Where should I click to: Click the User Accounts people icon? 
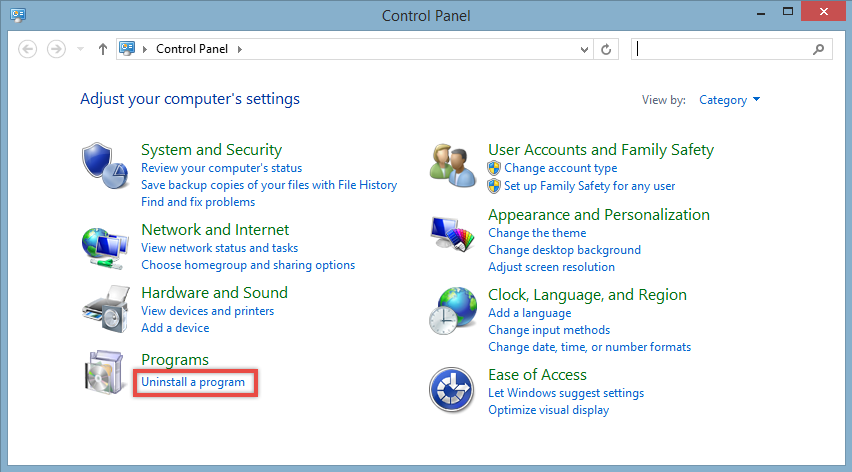click(452, 165)
